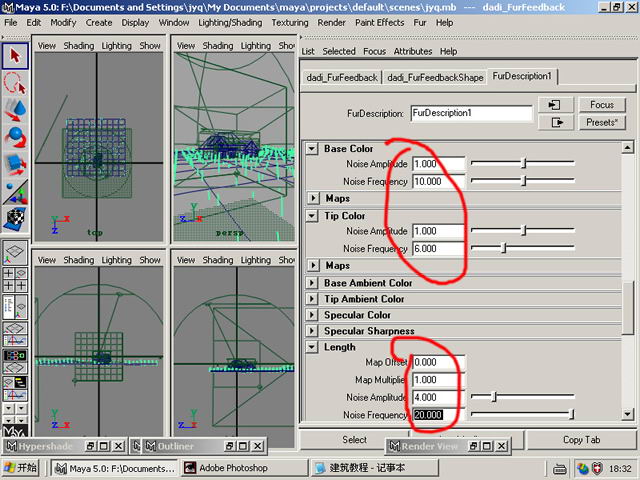Open the Notepad taskbar button
Viewport: 640px width, 480px height.
click(374, 468)
